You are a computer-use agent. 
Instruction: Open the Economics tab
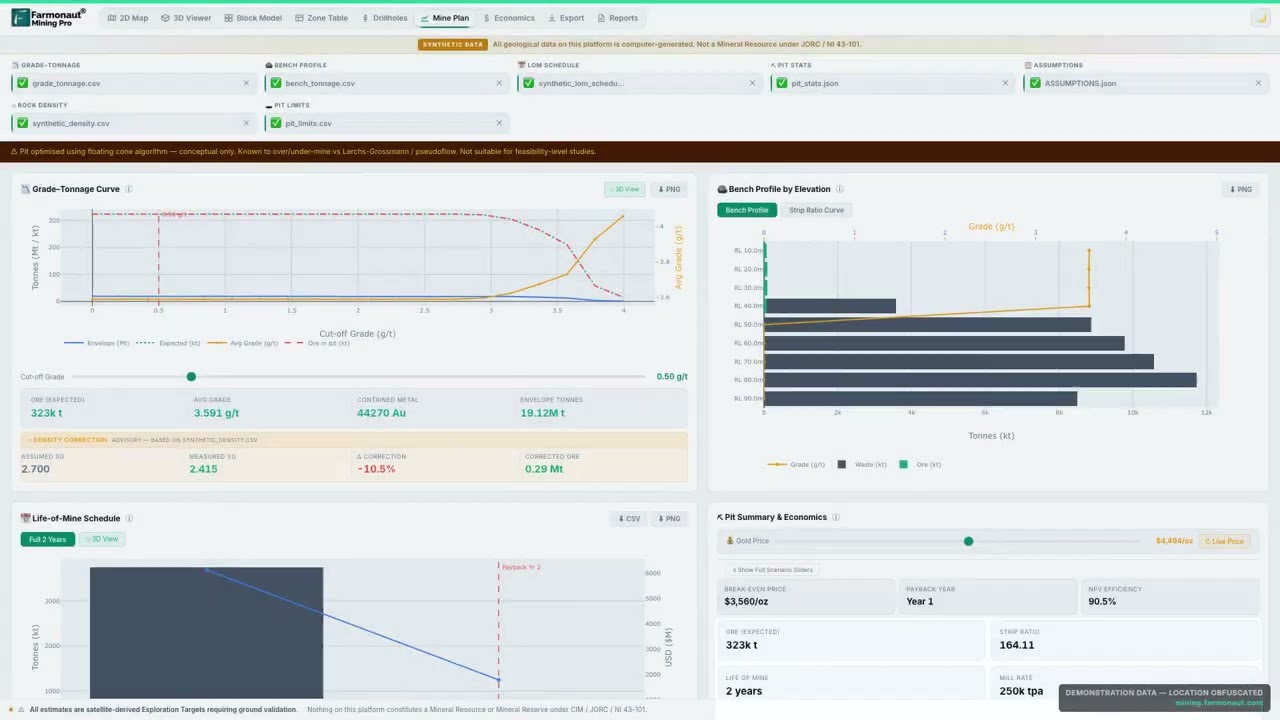point(508,18)
